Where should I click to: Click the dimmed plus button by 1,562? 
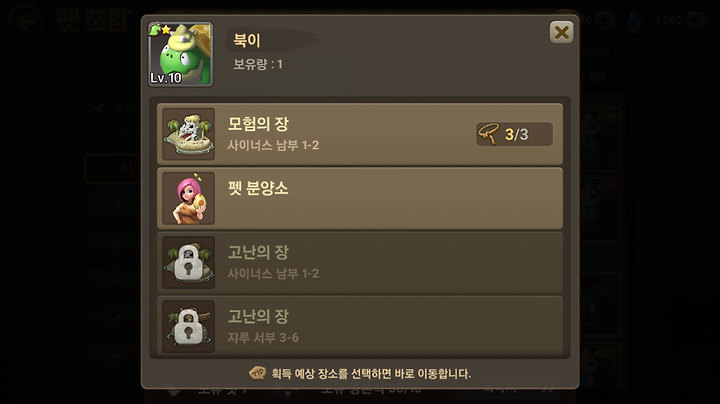[x=696, y=20]
